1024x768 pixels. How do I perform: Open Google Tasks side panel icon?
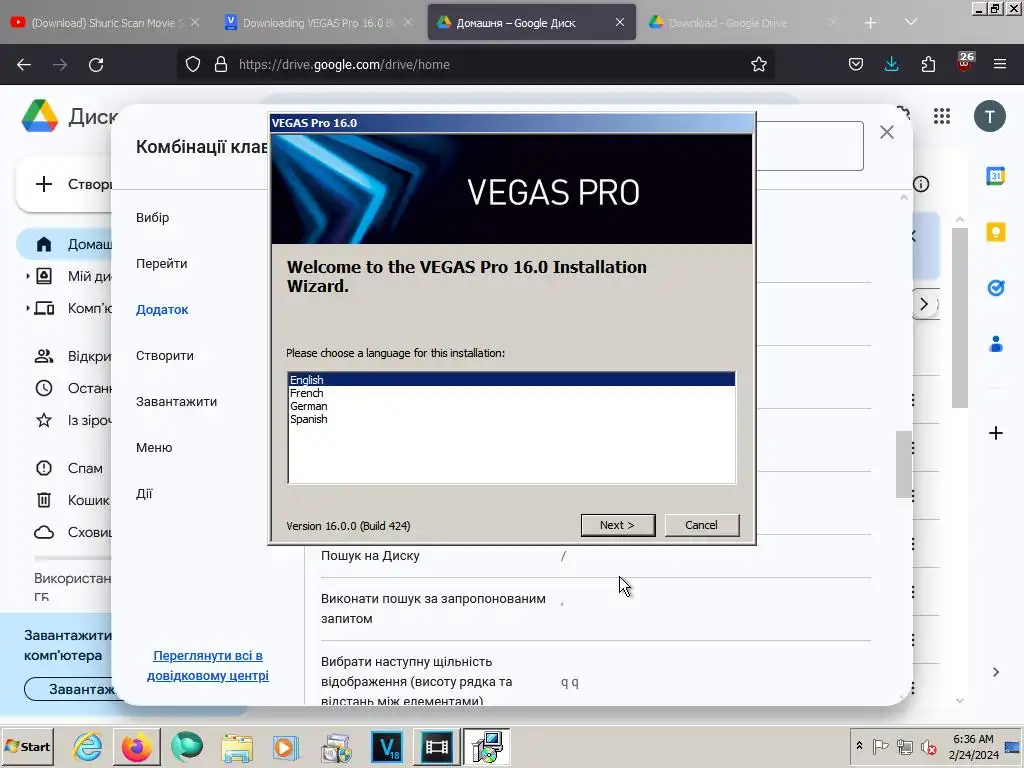tap(995, 287)
